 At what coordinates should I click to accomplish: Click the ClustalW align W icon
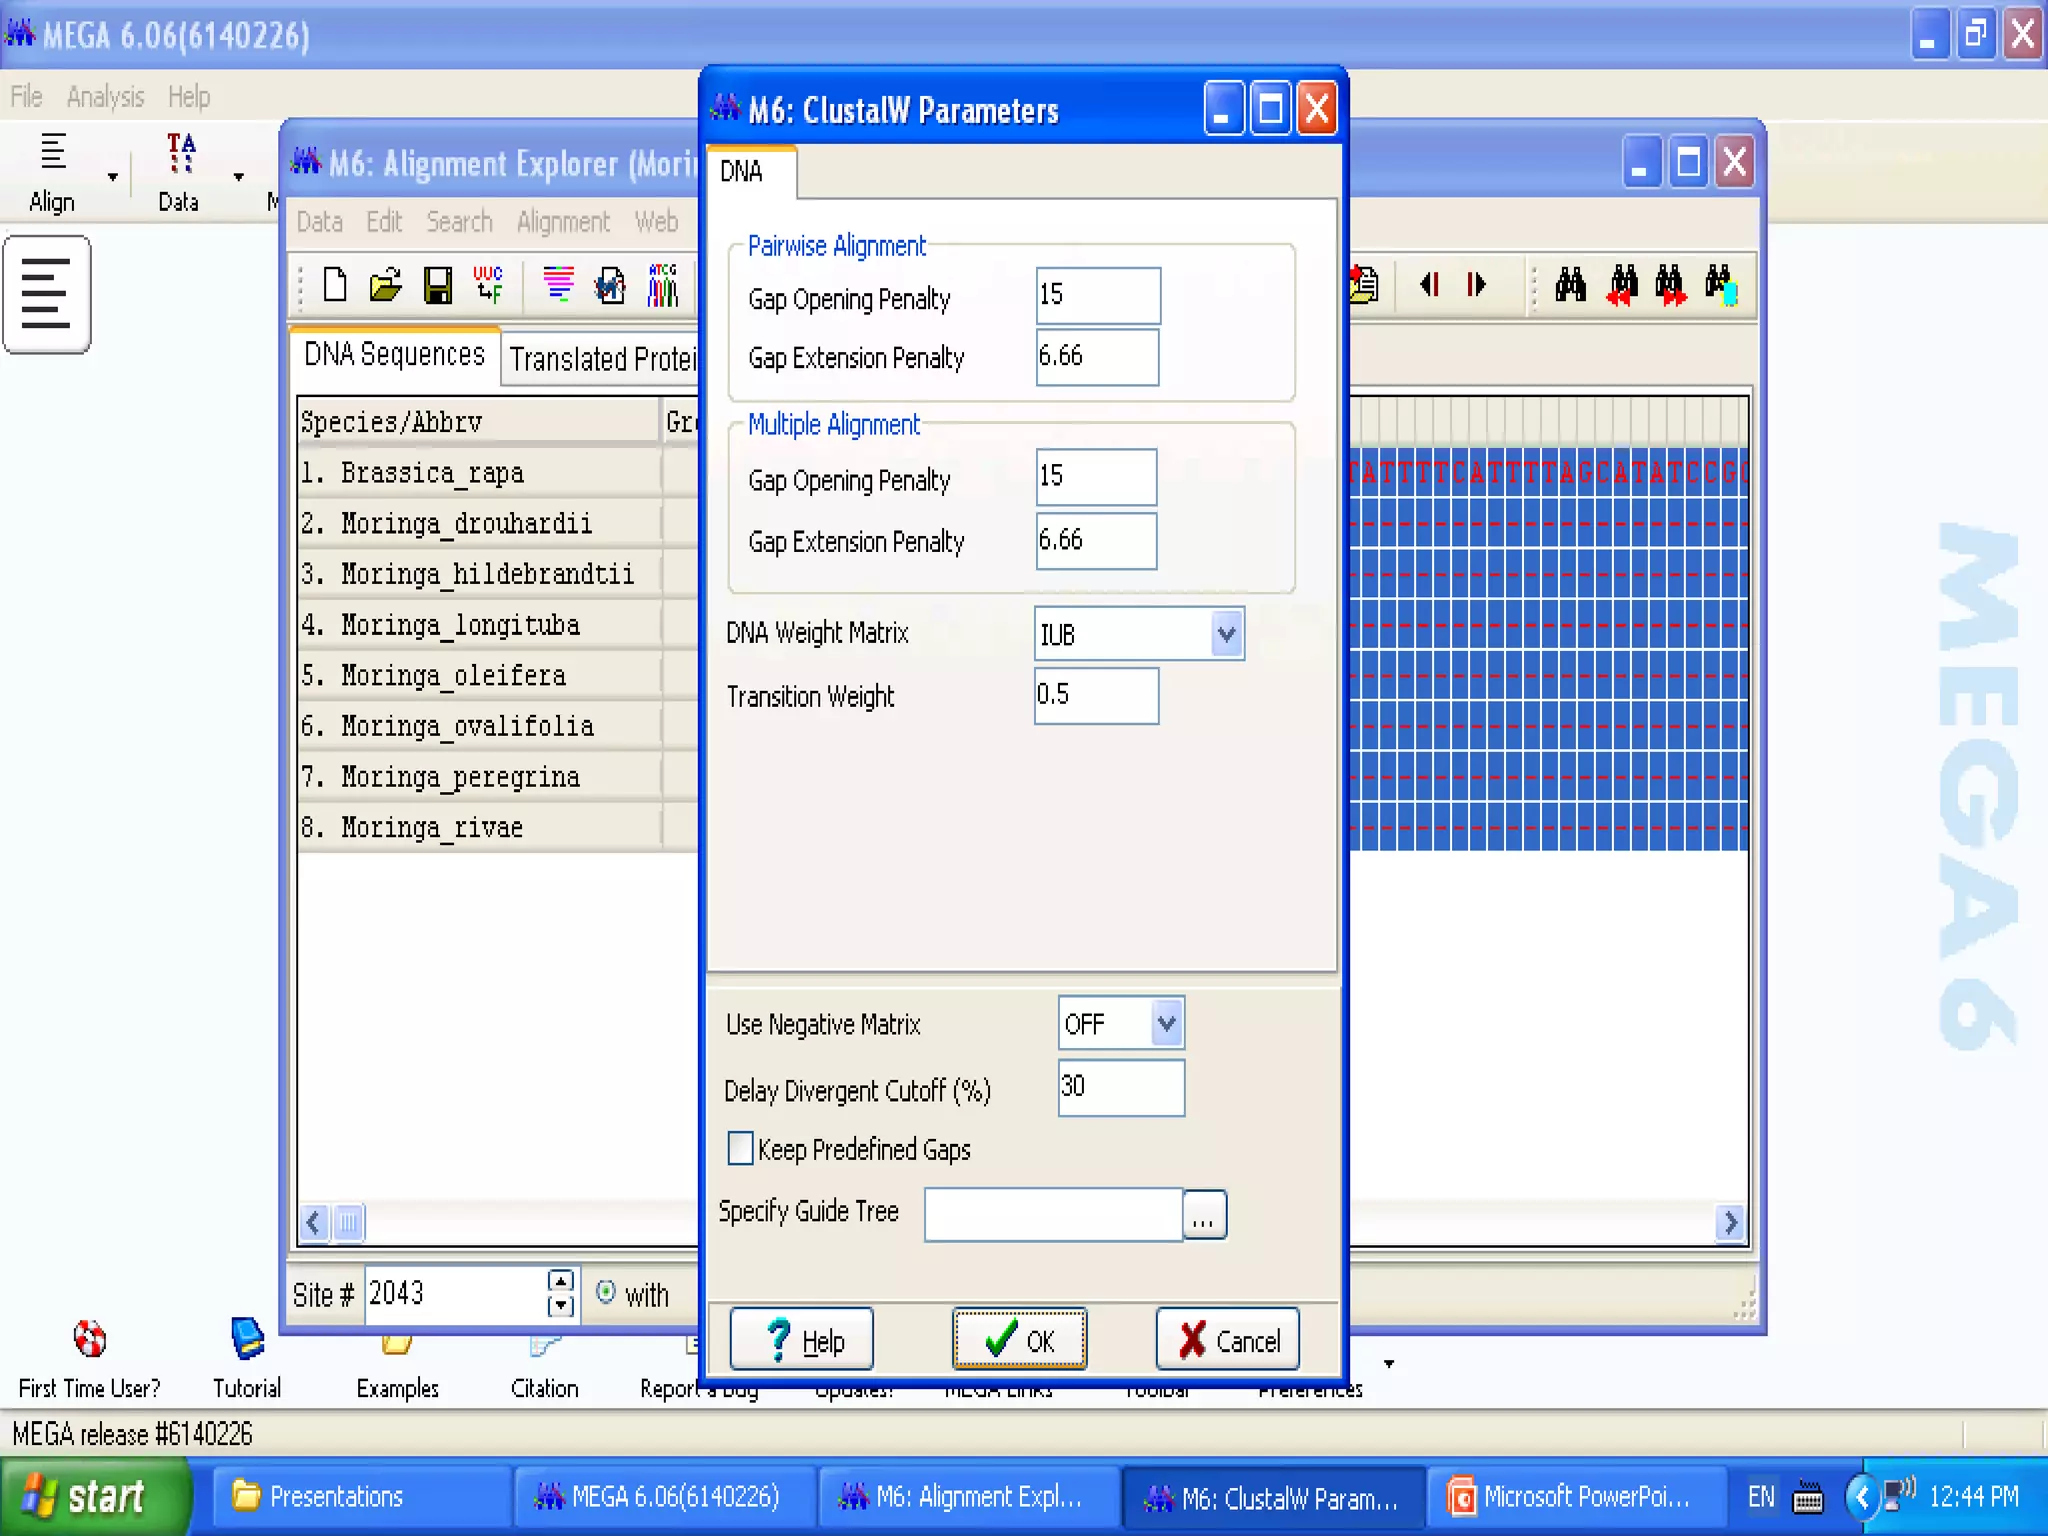point(610,285)
